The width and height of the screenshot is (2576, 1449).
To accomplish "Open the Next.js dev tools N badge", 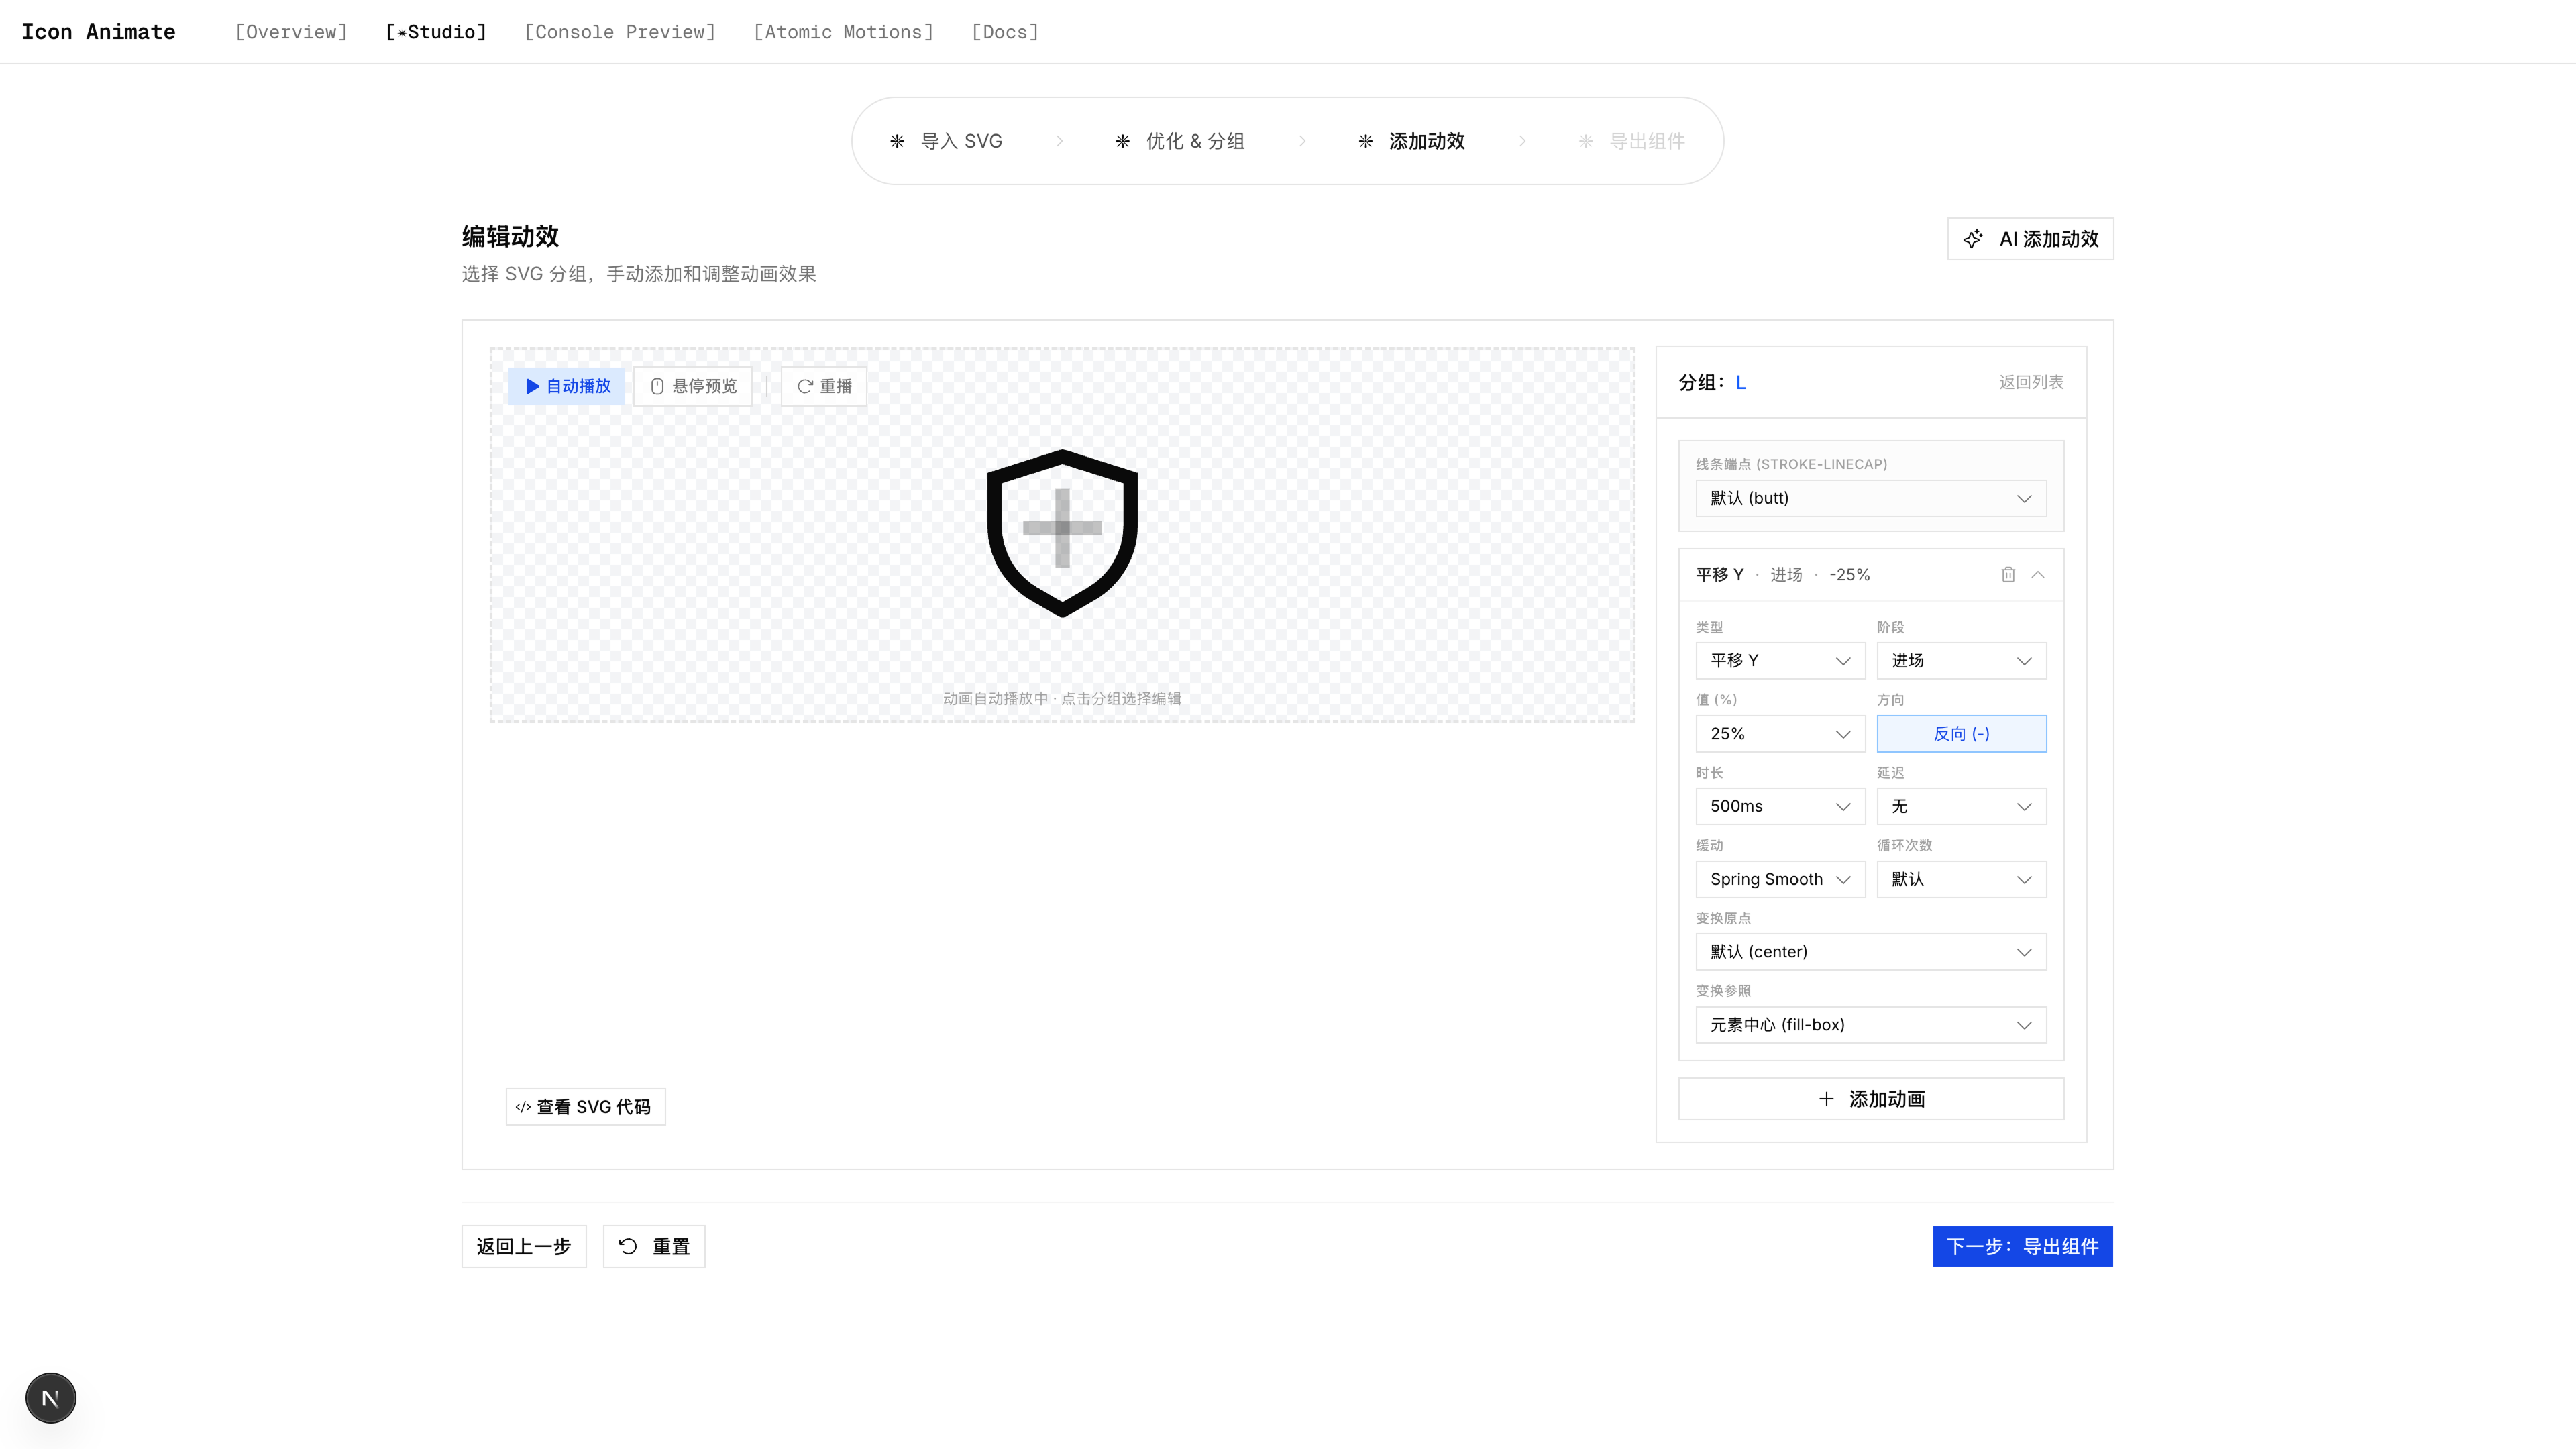I will tap(50, 1398).
